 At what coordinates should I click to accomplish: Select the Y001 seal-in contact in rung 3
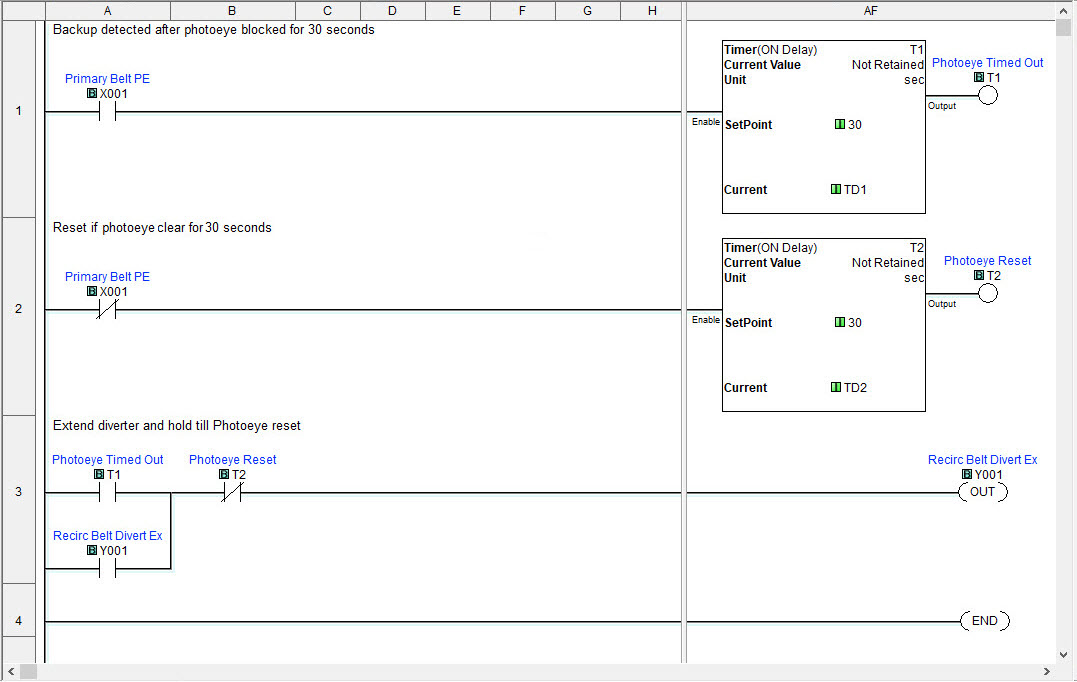pos(107,569)
